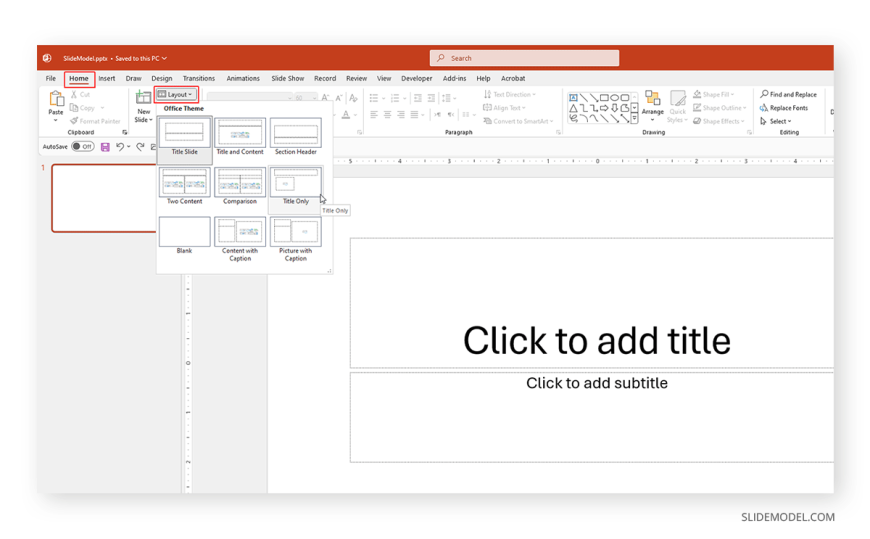Click the Shape Effects button
Screen dimensions: 870x539
tap(719, 121)
